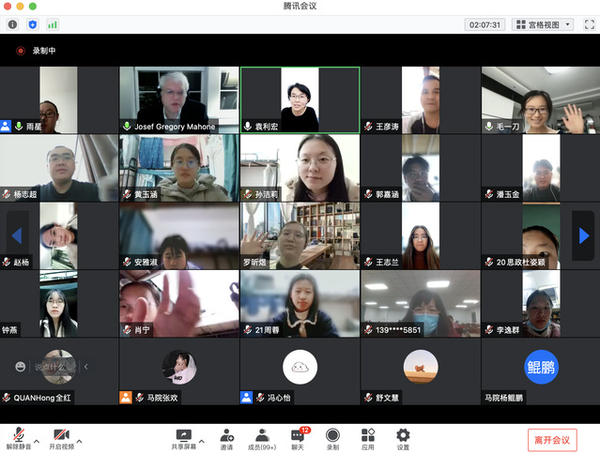600x453 pixels.
Task: Check the green network signal icon
Action: 52,23
